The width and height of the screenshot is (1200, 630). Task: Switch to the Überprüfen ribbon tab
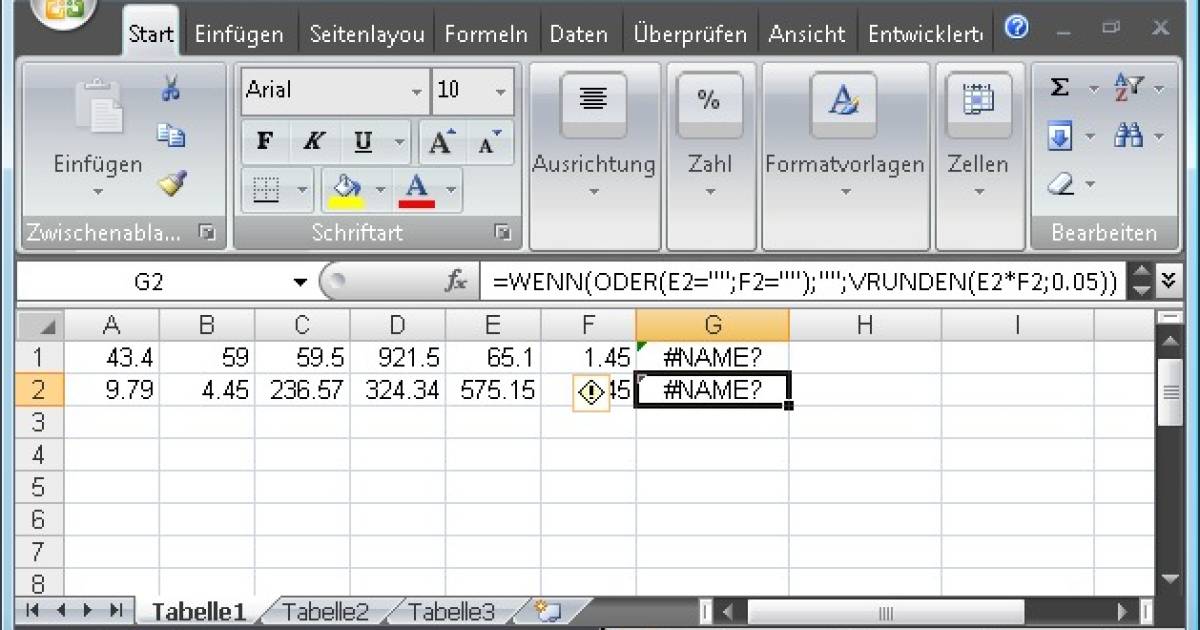click(690, 34)
